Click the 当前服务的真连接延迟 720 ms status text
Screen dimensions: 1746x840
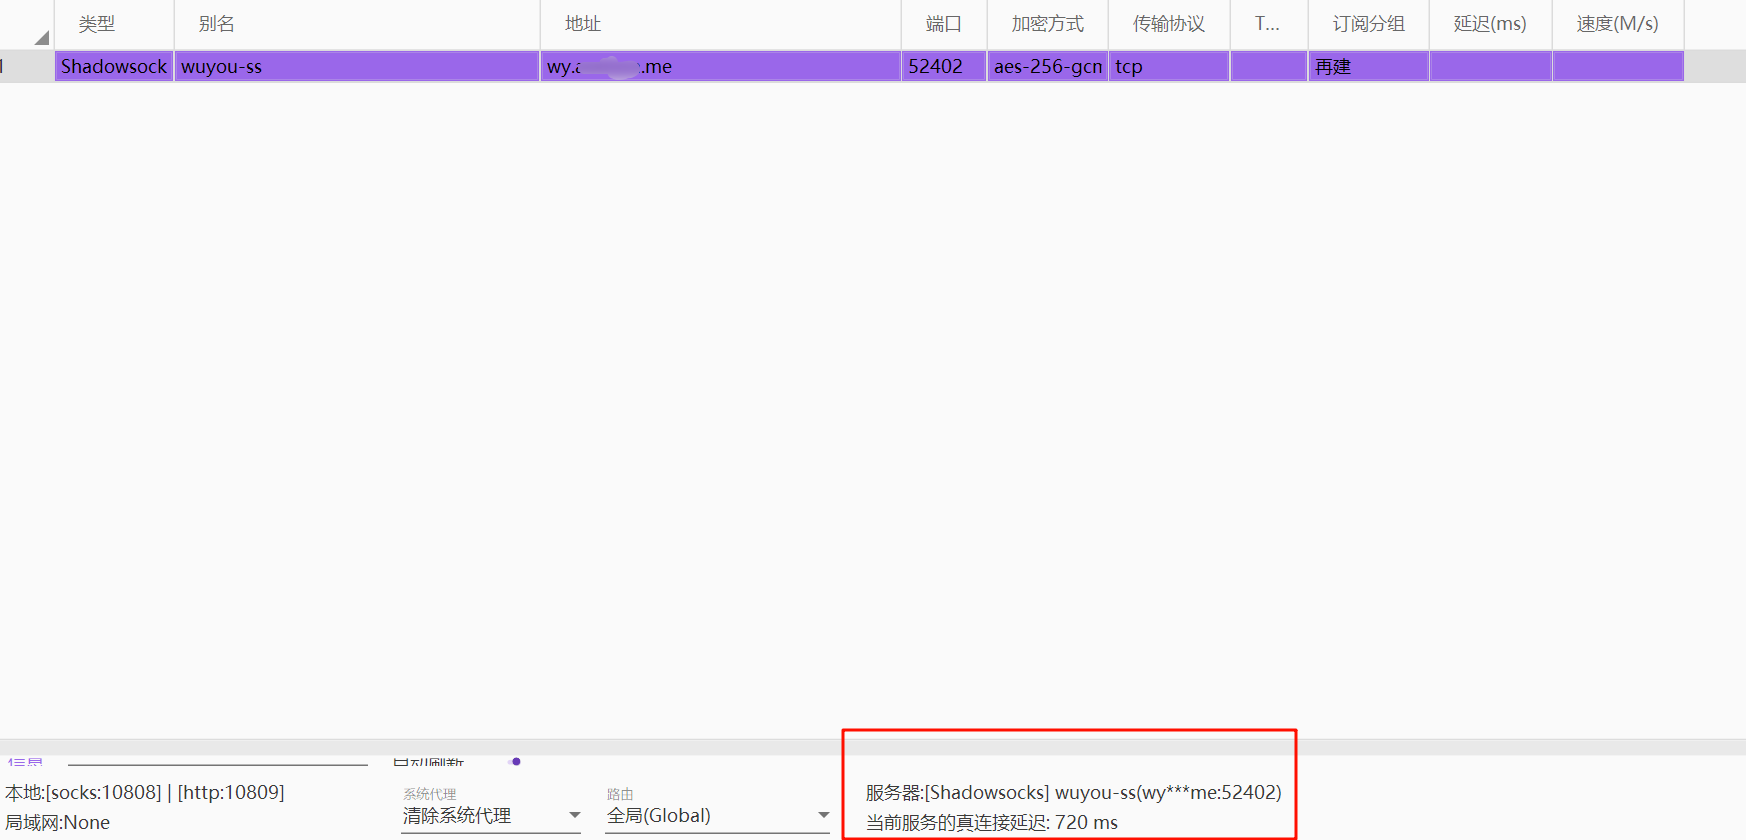(x=991, y=823)
